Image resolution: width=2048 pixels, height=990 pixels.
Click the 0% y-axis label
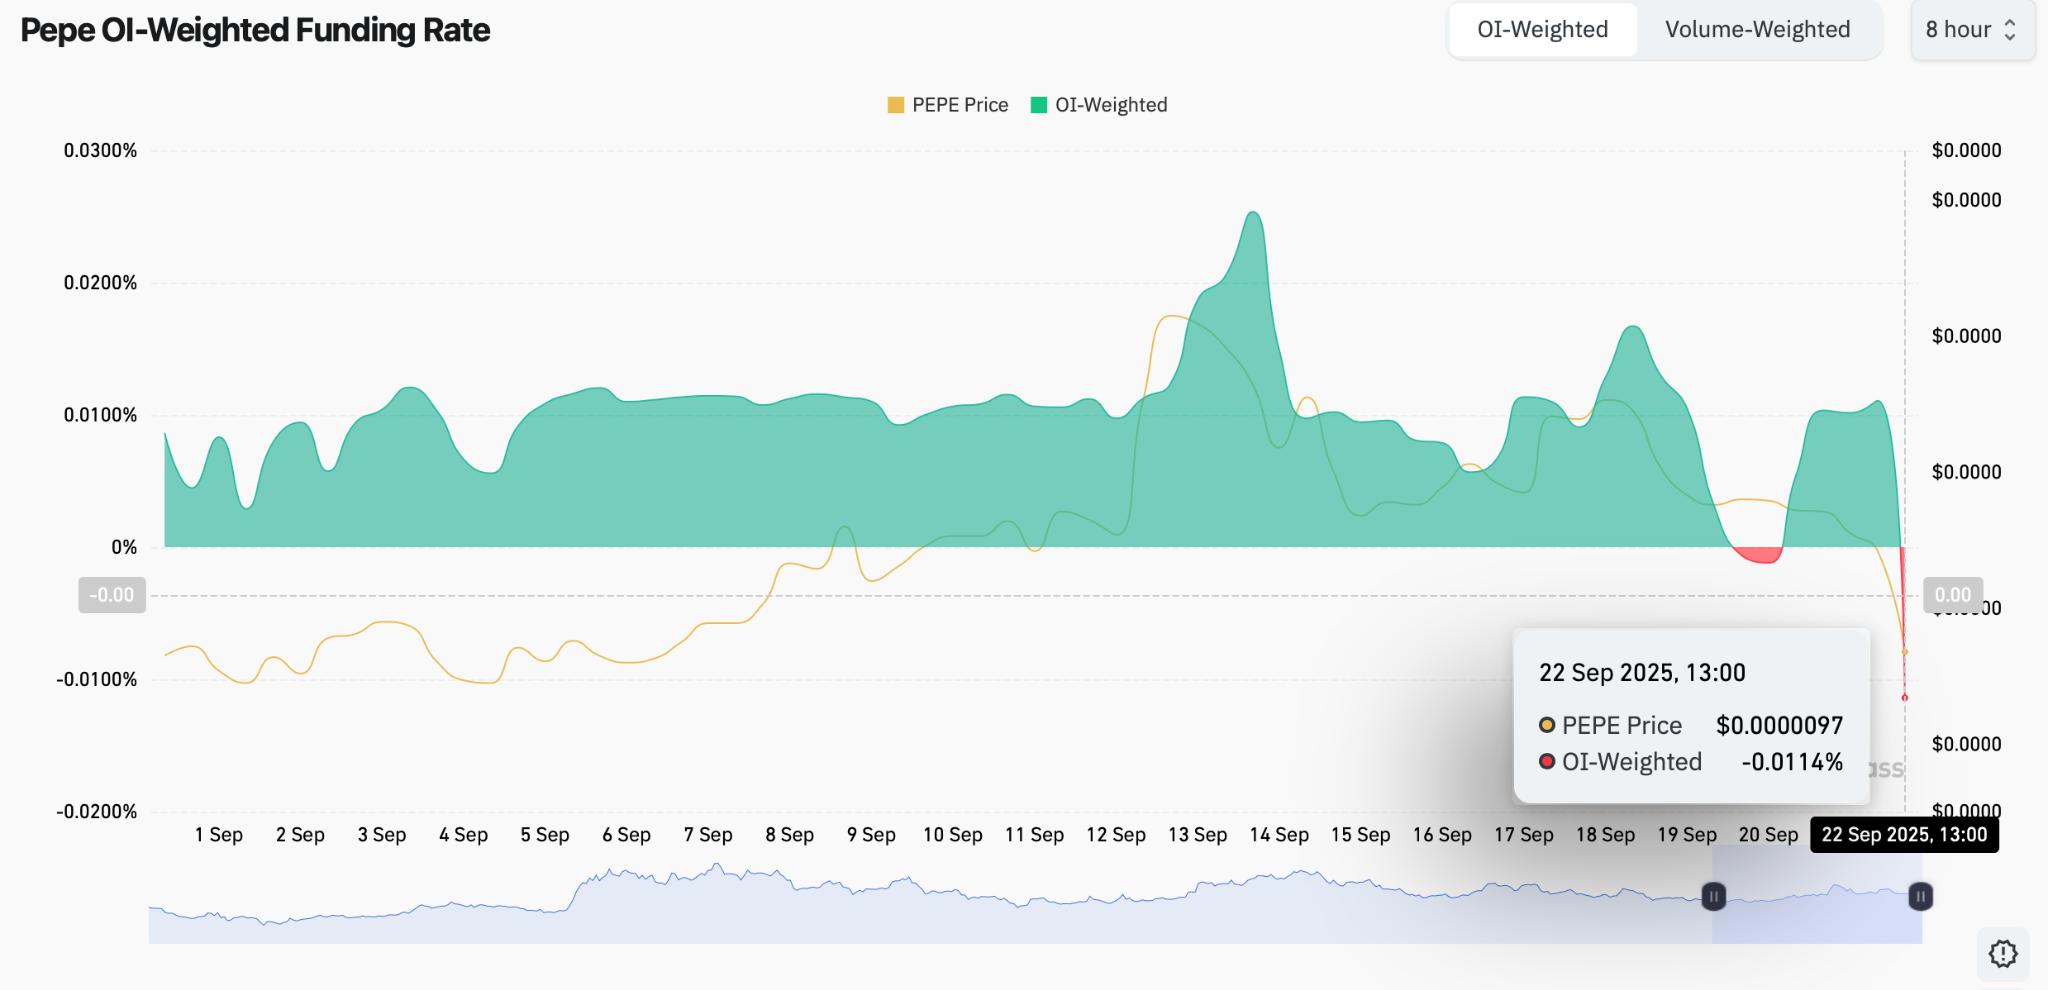(124, 547)
